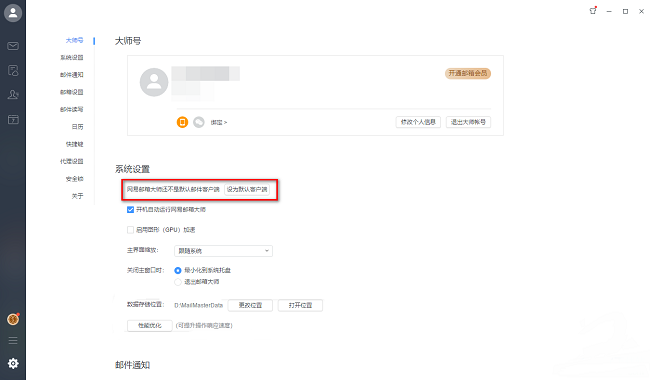Click the 修改个人信息 button
The height and width of the screenshot is (380, 650).
pyautogui.click(x=418, y=122)
